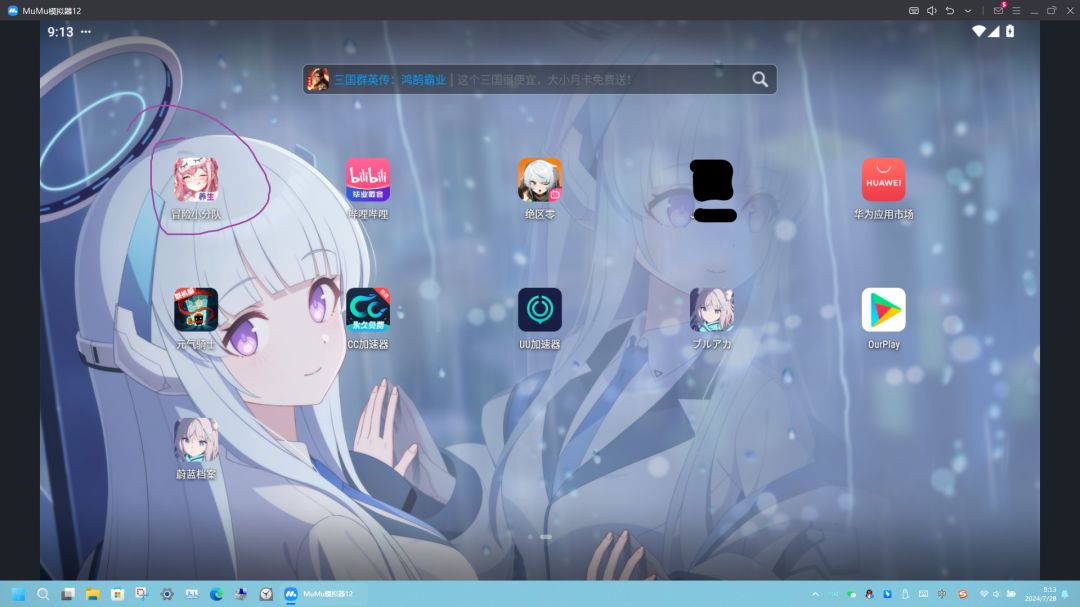
Task: Open the taskbar clock and date
Action: click(x=1040, y=594)
